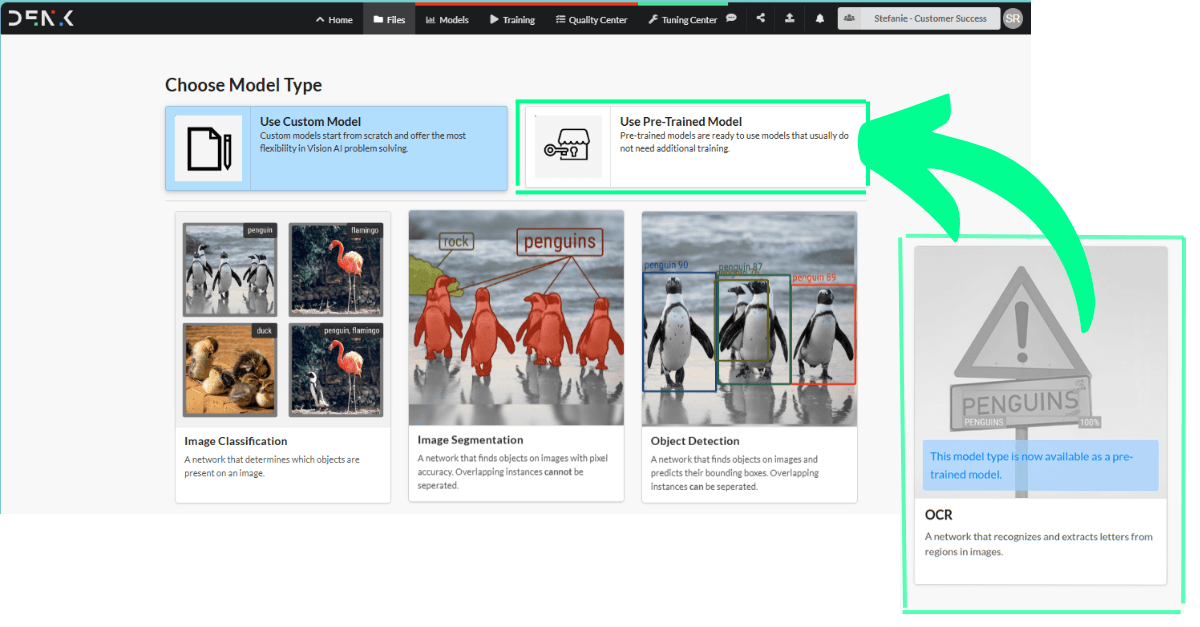Open the Files tab
Viewport: 1200px width, 627px height.
click(389, 19)
